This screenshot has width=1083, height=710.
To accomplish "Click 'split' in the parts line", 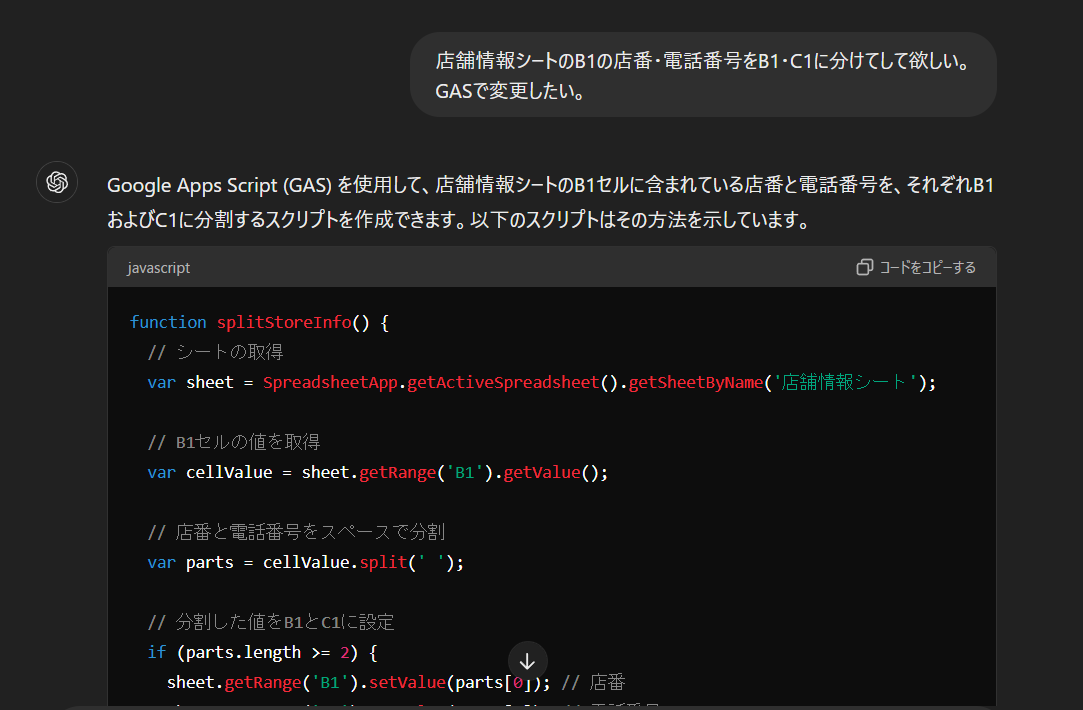I will (383, 562).
